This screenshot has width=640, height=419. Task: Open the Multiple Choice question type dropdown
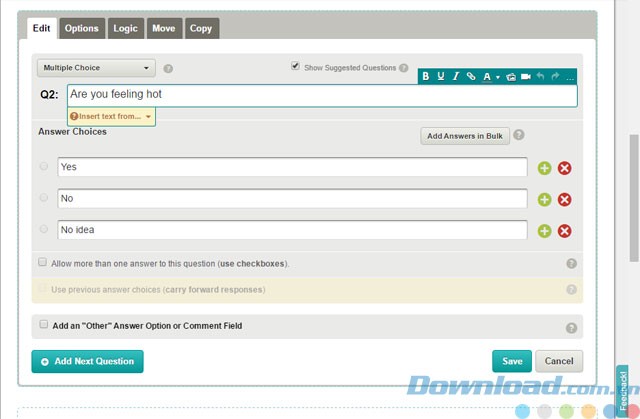coord(96,69)
